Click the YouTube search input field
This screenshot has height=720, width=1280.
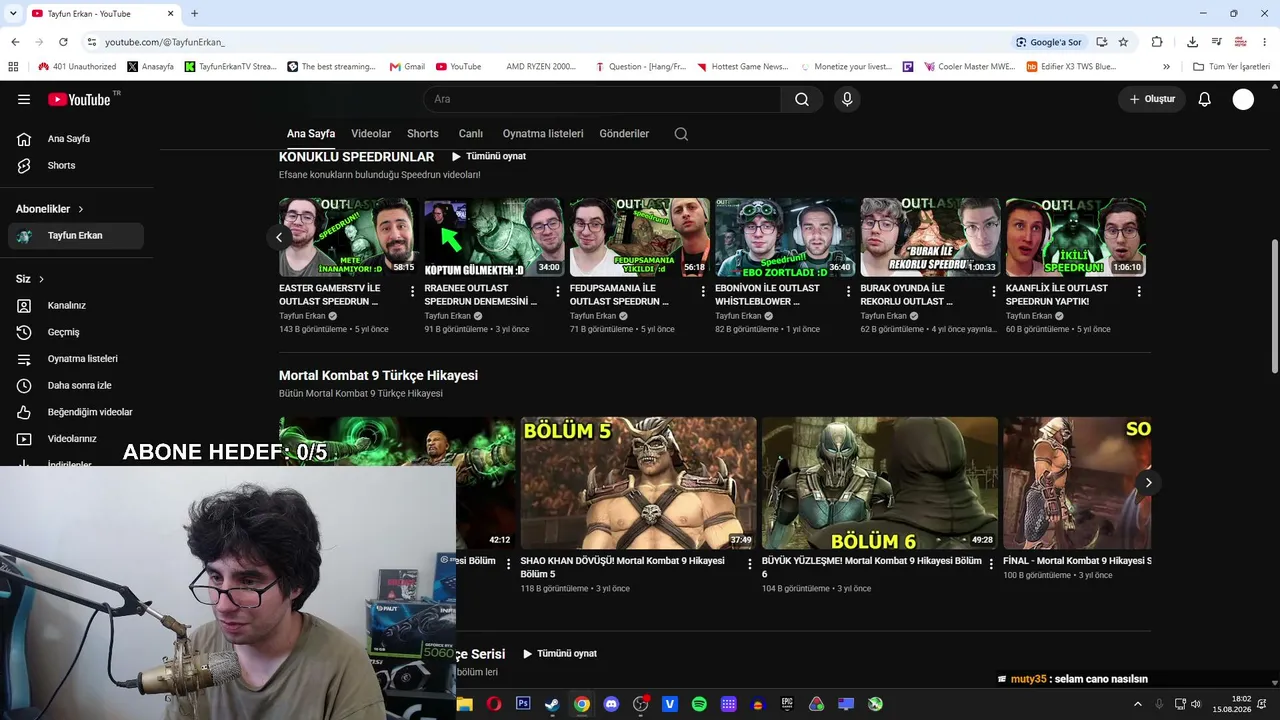(x=602, y=99)
